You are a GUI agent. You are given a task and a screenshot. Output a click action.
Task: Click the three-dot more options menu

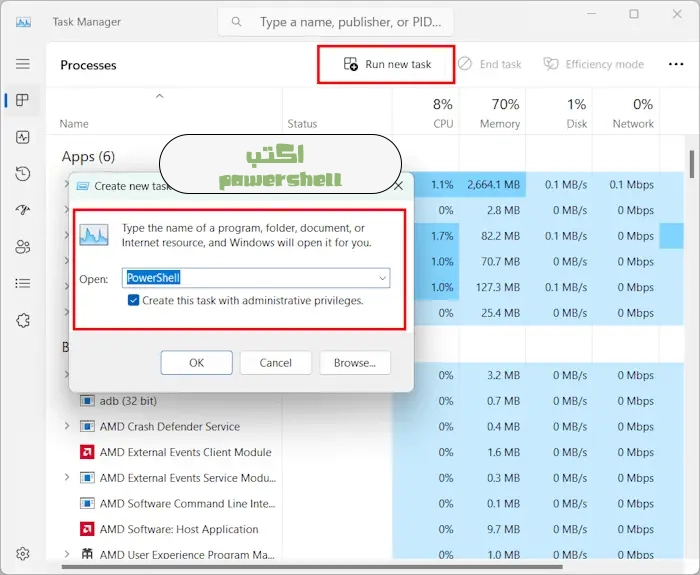pyautogui.click(x=677, y=64)
